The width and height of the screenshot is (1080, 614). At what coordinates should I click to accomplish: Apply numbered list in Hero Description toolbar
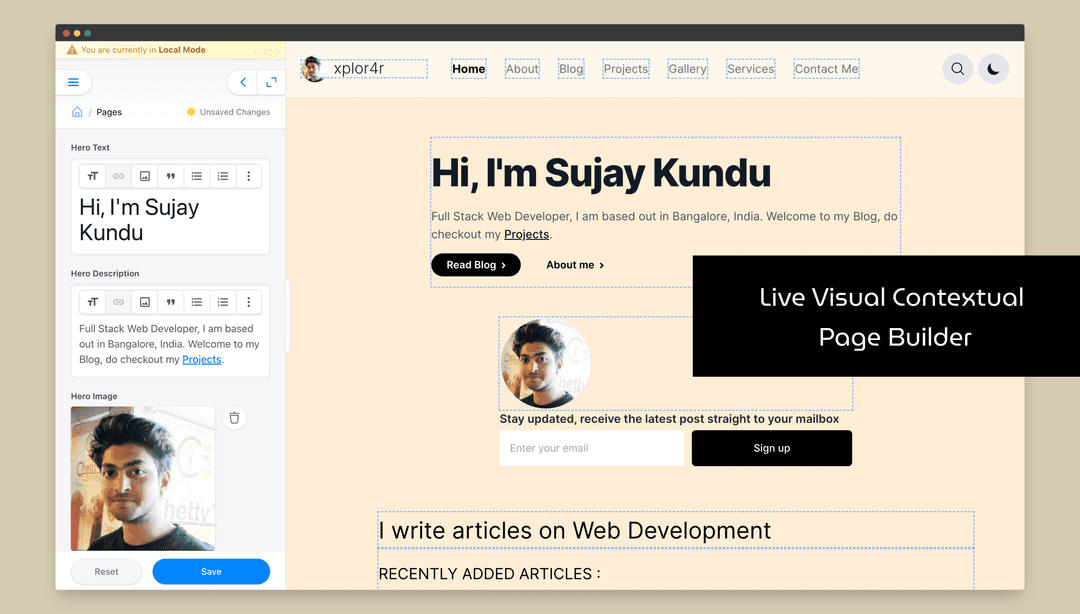tap(223, 302)
